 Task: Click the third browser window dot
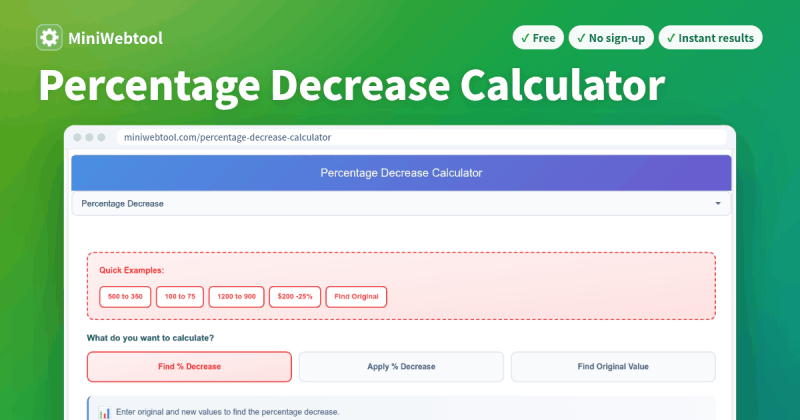tap(101, 137)
